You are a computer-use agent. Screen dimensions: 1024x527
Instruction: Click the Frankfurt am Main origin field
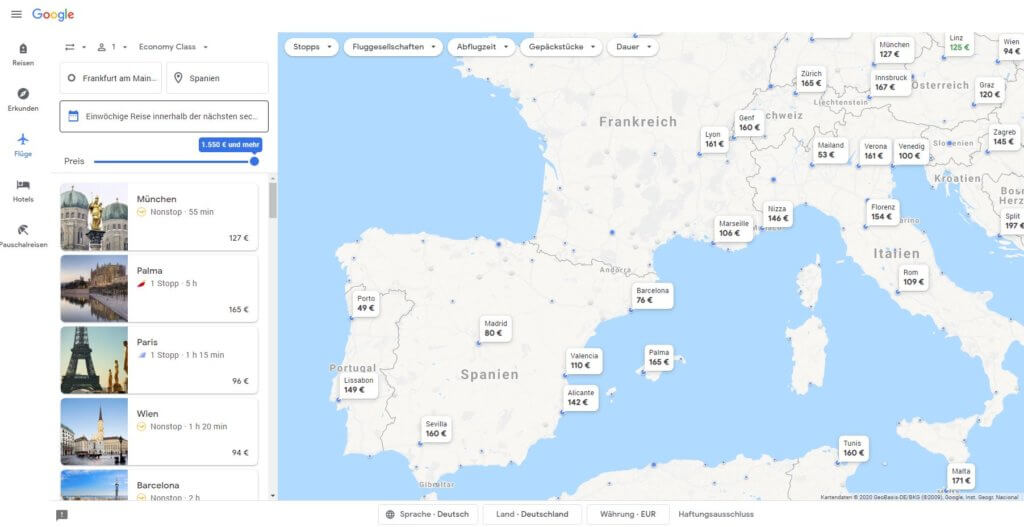point(110,78)
